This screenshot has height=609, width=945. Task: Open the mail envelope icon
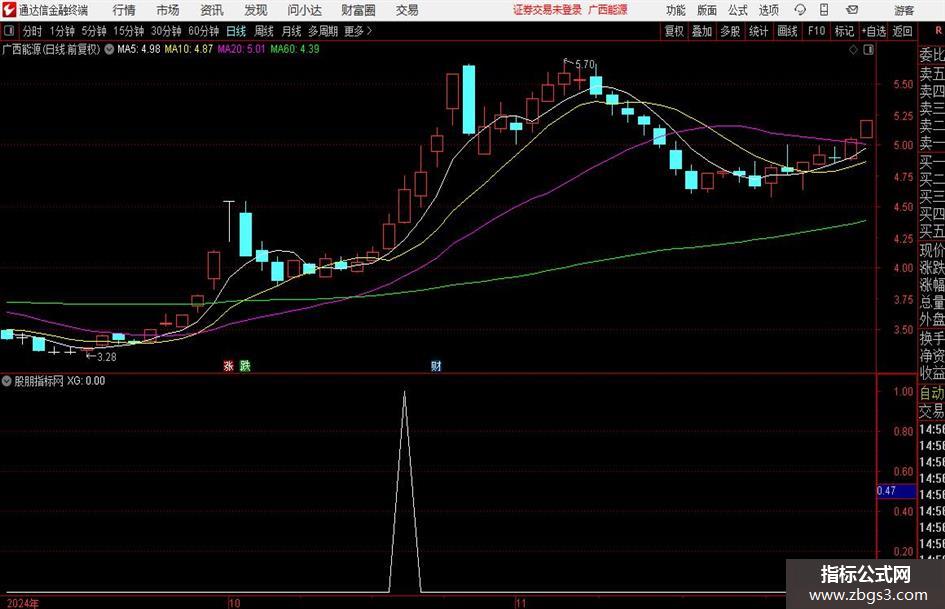tap(852, 10)
